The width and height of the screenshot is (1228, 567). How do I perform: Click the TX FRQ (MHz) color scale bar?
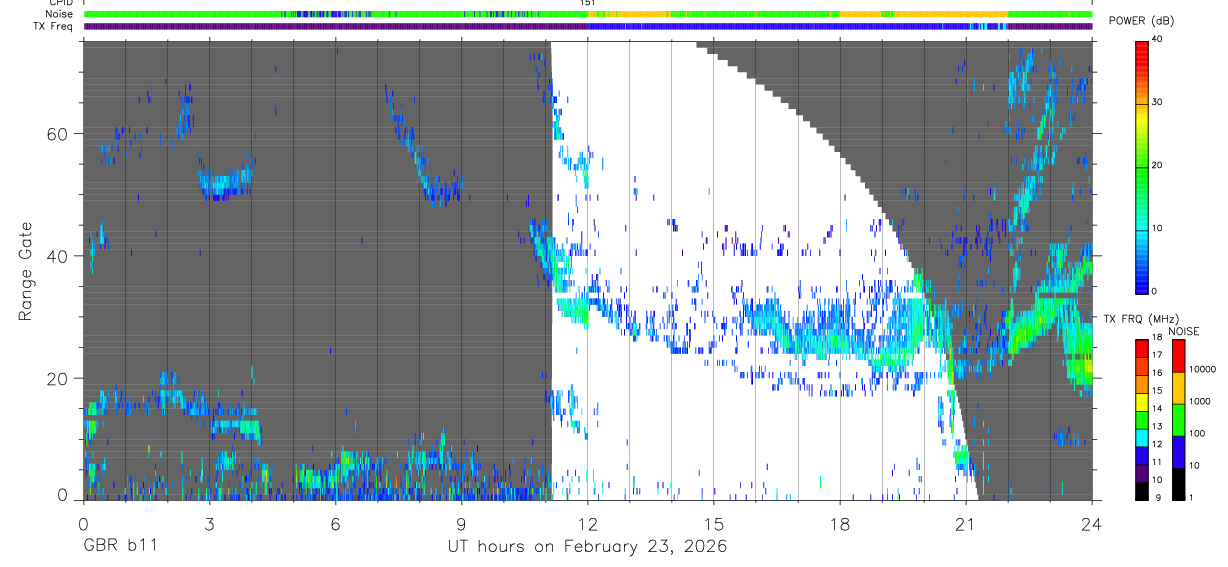tap(1142, 420)
